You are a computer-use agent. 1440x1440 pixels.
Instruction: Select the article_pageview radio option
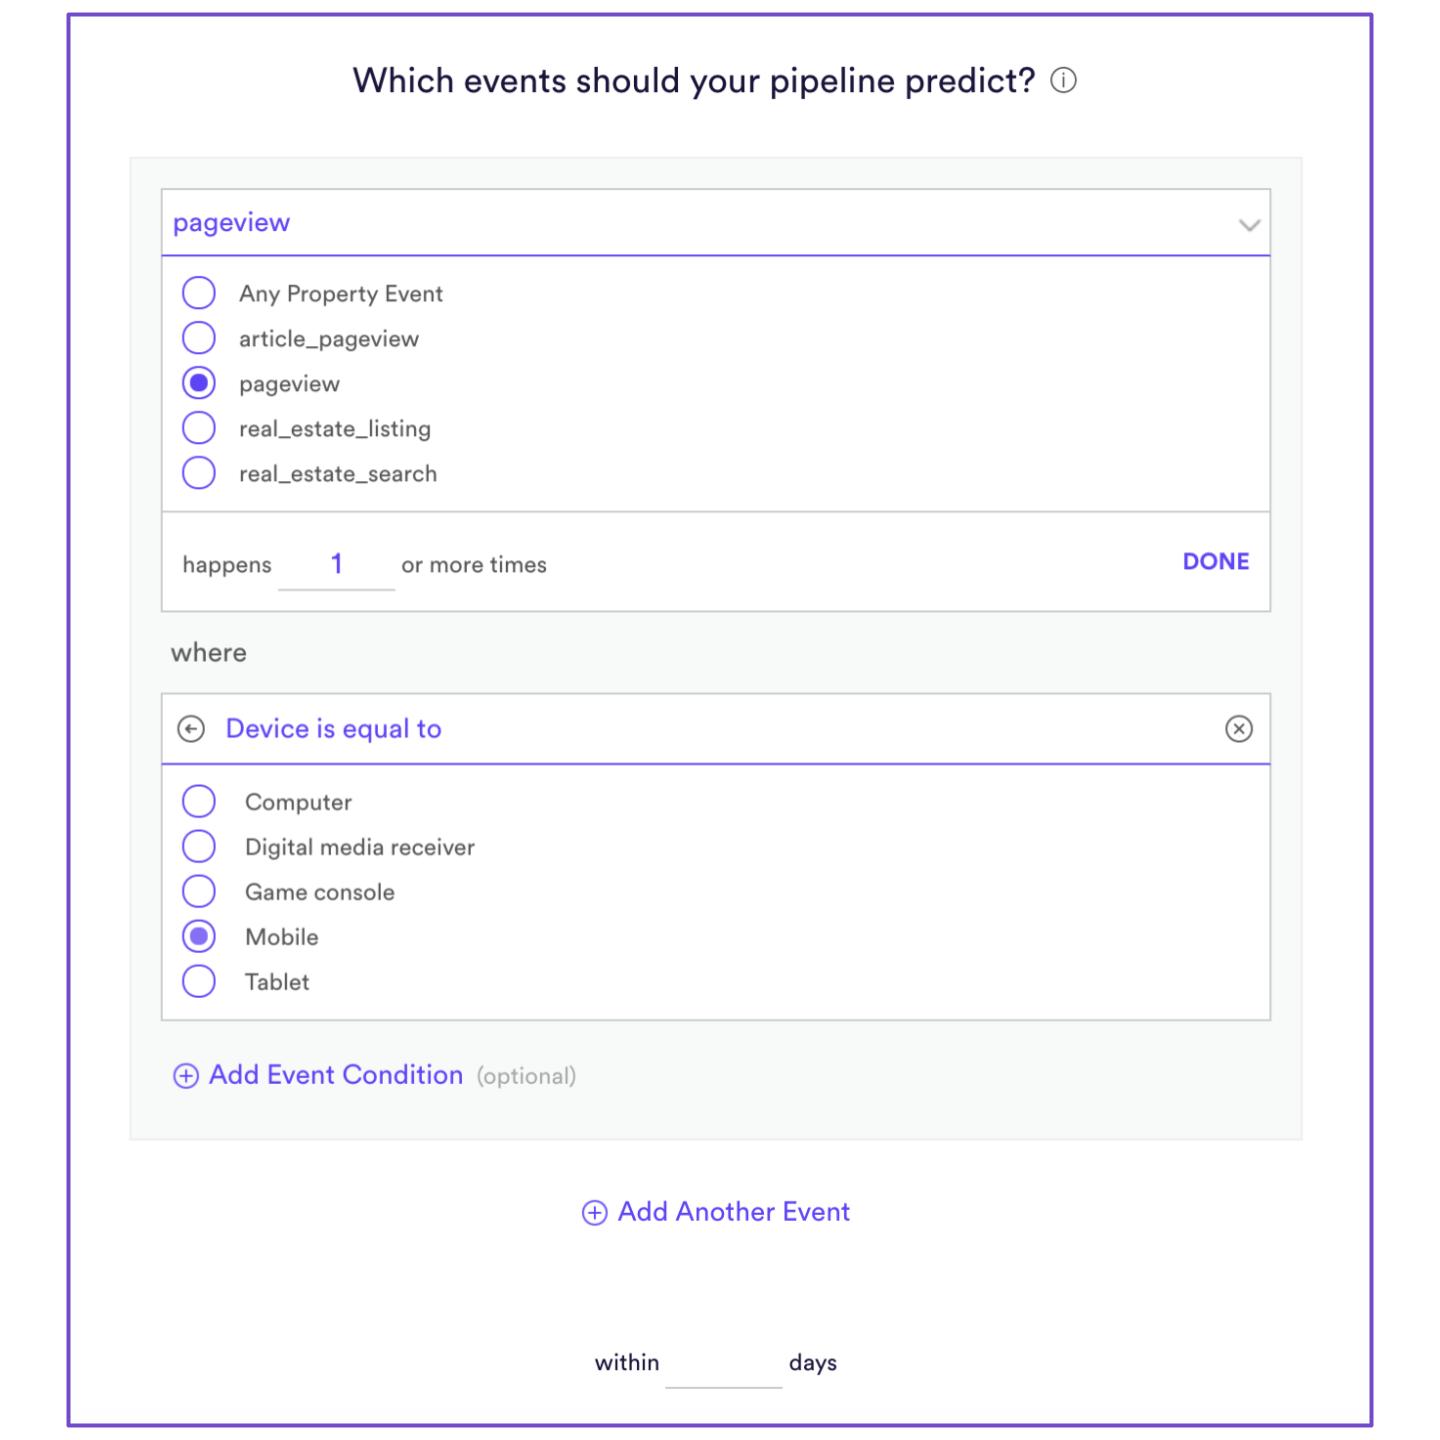(x=199, y=338)
